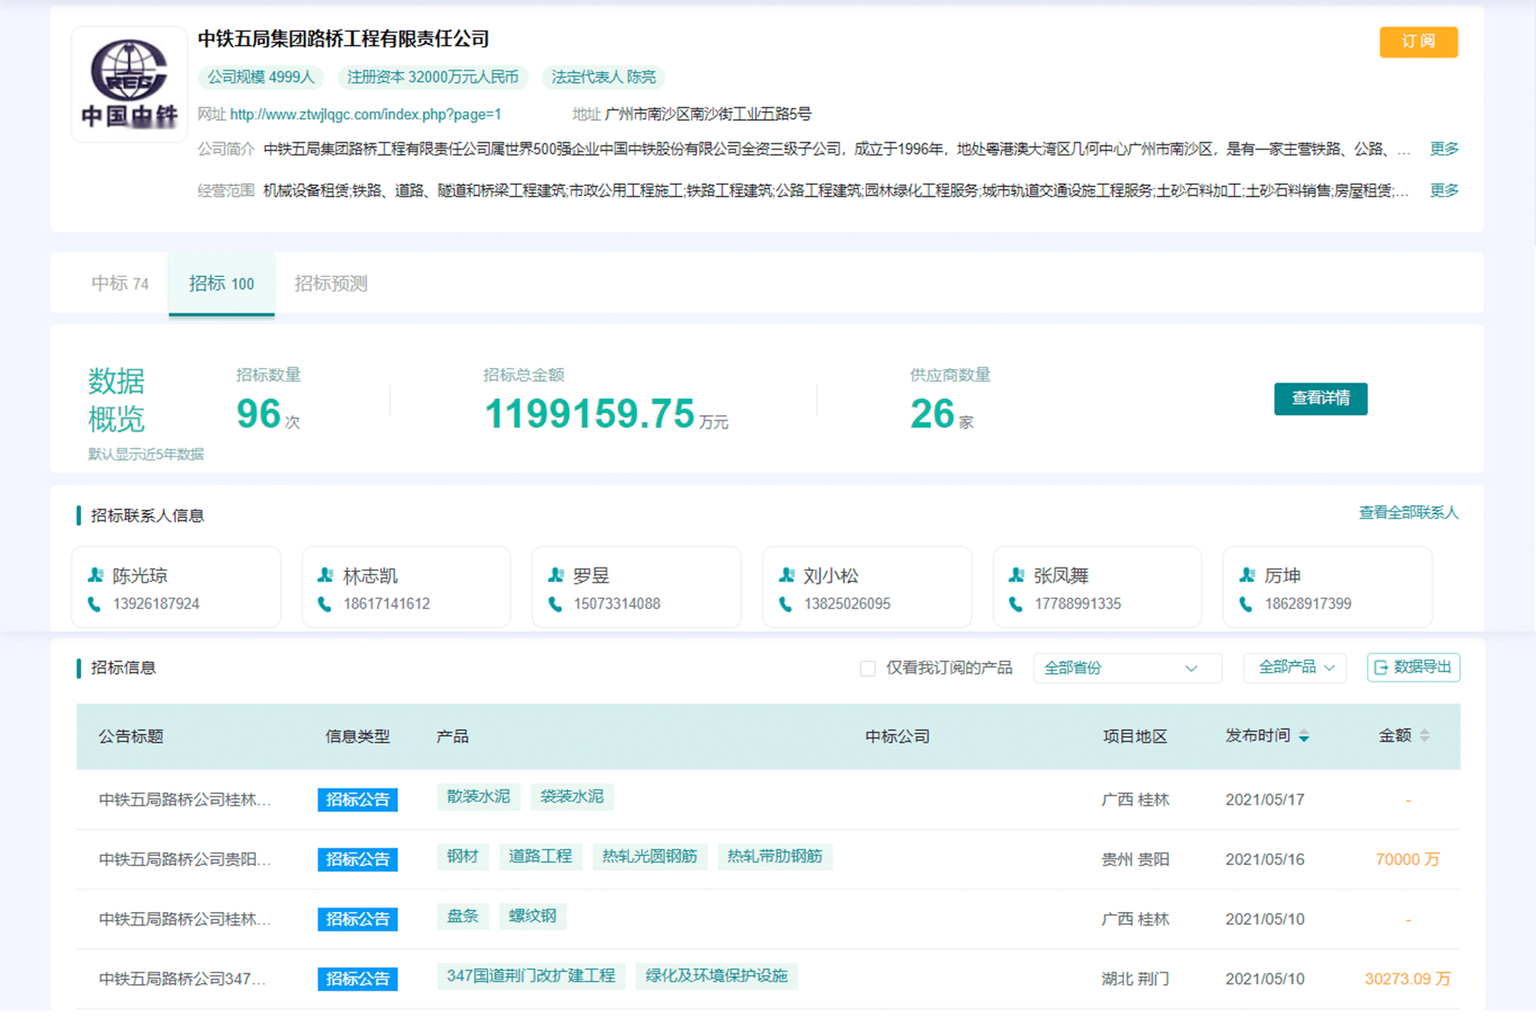Click the 盘条 product tag
The width and height of the screenshot is (1536, 1023).
pos(462,916)
